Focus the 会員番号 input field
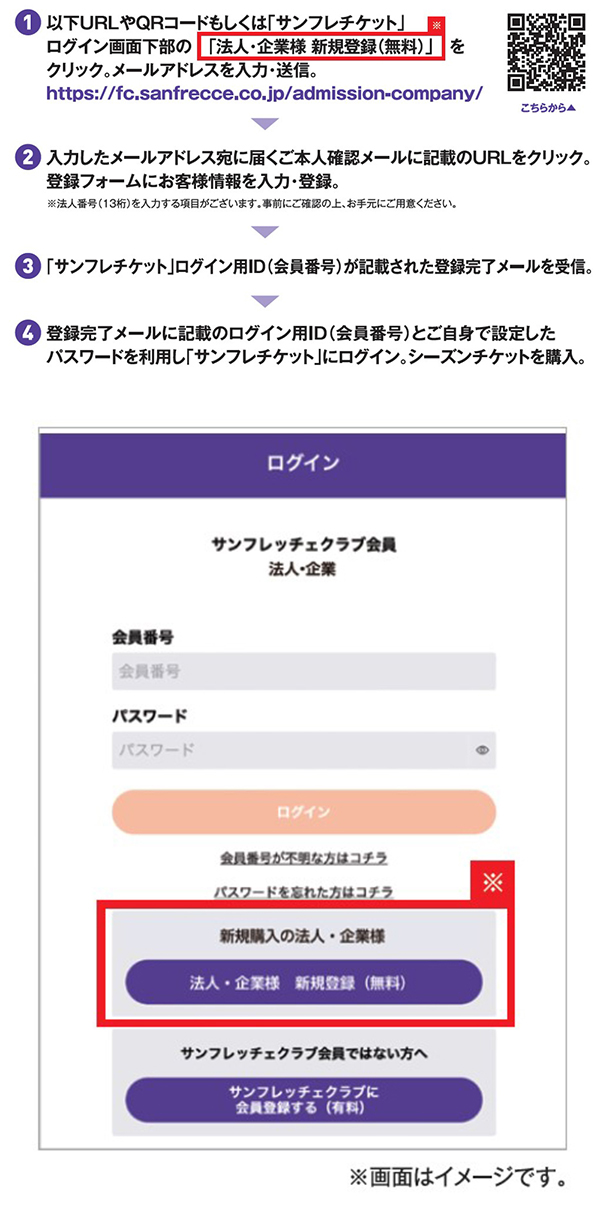Image resolution: width=600 pixels, height=1205 pixels. [x=304, y=671]
